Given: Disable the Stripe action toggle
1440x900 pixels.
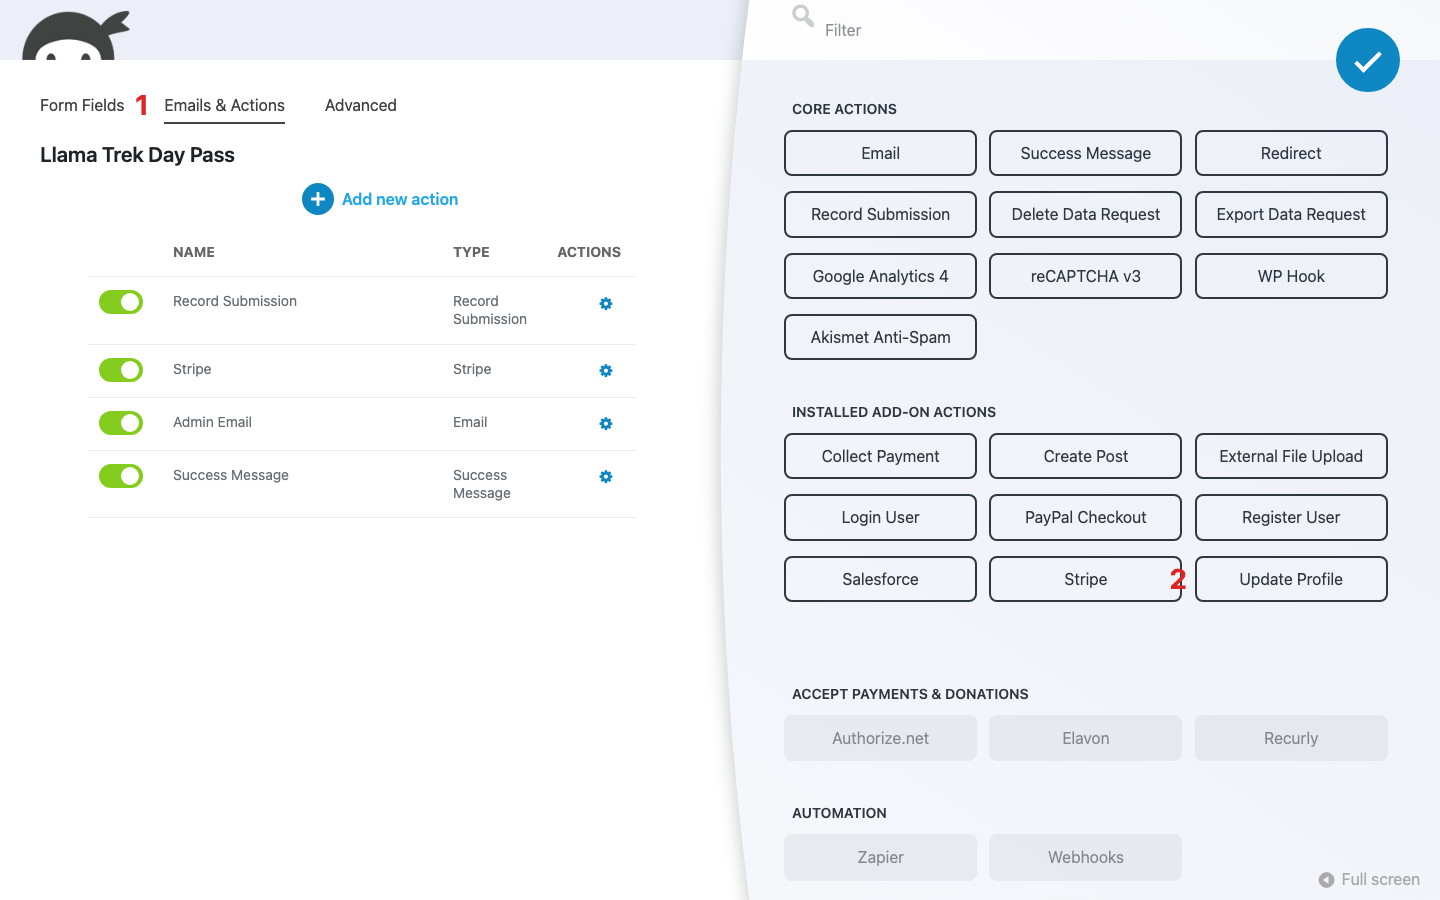Looking at the screenshot, I should [x=121, y=370].
